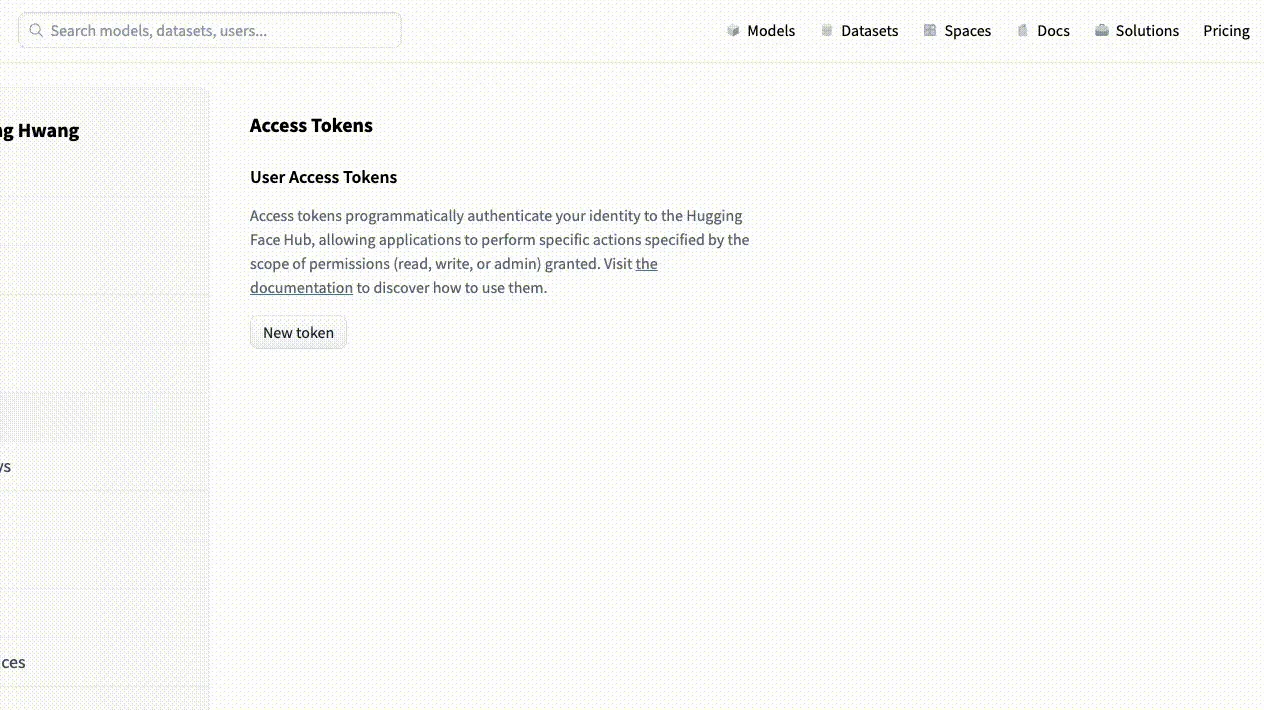
Task: Click the Models cube icon
Action: pyautogui.click(x=733, y=31)
